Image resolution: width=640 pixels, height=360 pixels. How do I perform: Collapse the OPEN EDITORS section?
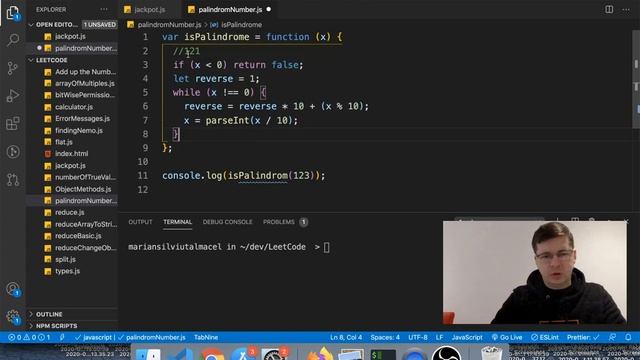pos(56,24)
